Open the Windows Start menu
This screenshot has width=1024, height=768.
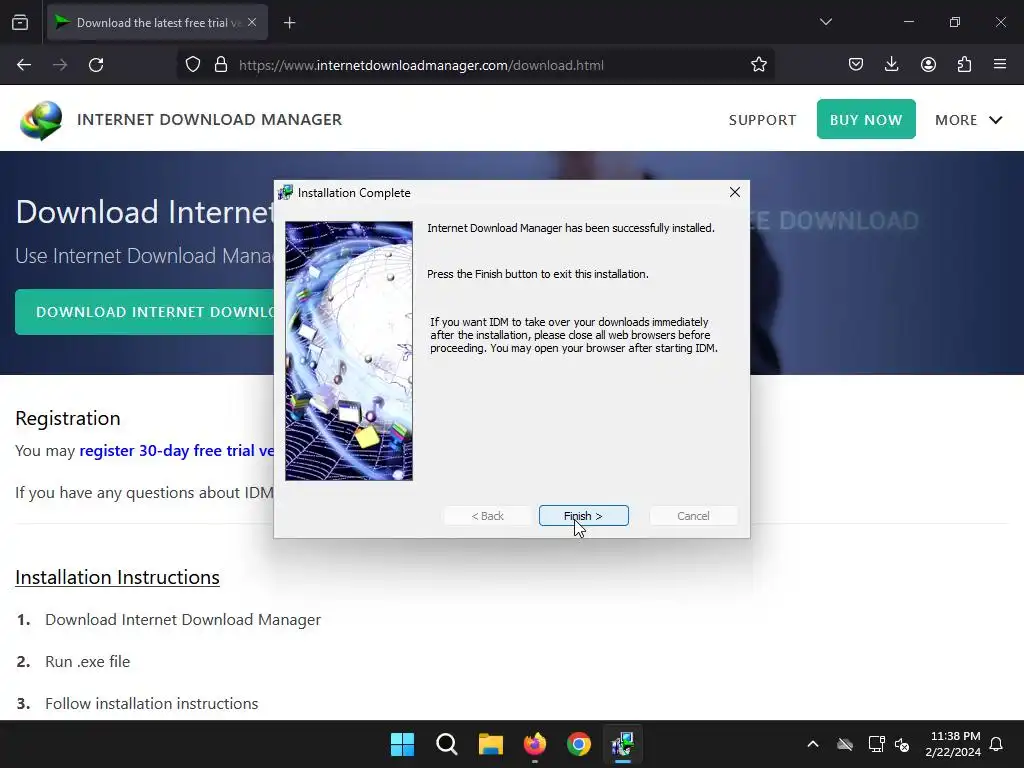click(x=402, y=744)
